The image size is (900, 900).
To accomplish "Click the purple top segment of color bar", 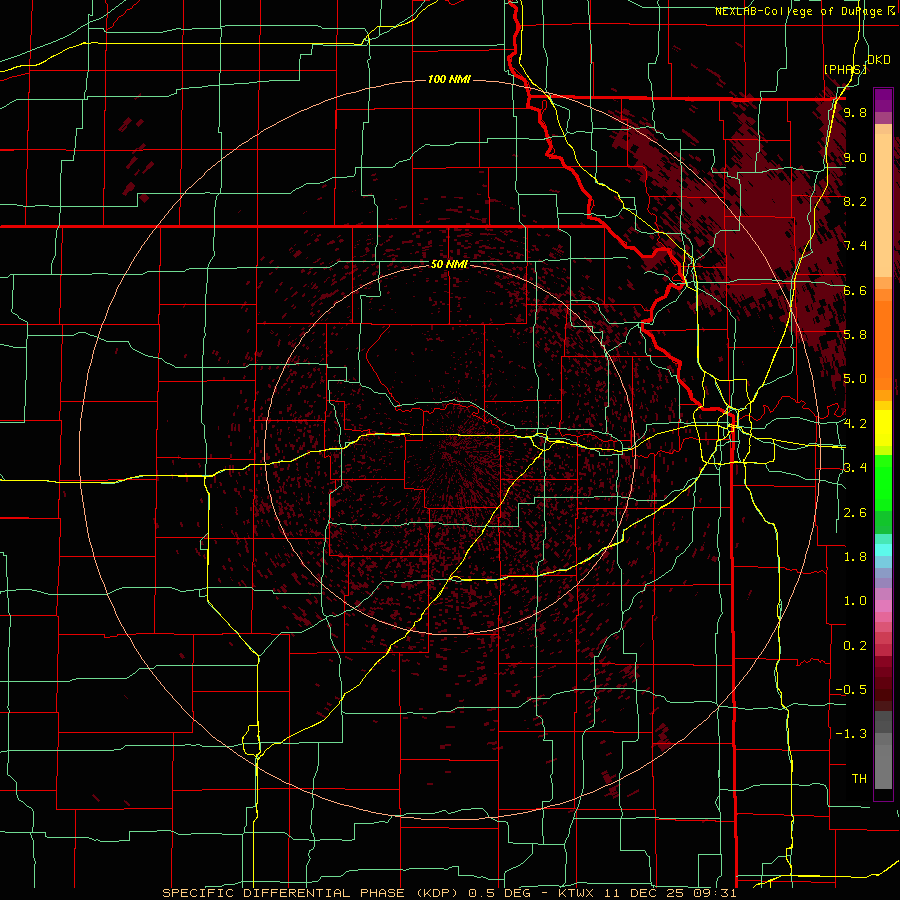I will [883, 100].
